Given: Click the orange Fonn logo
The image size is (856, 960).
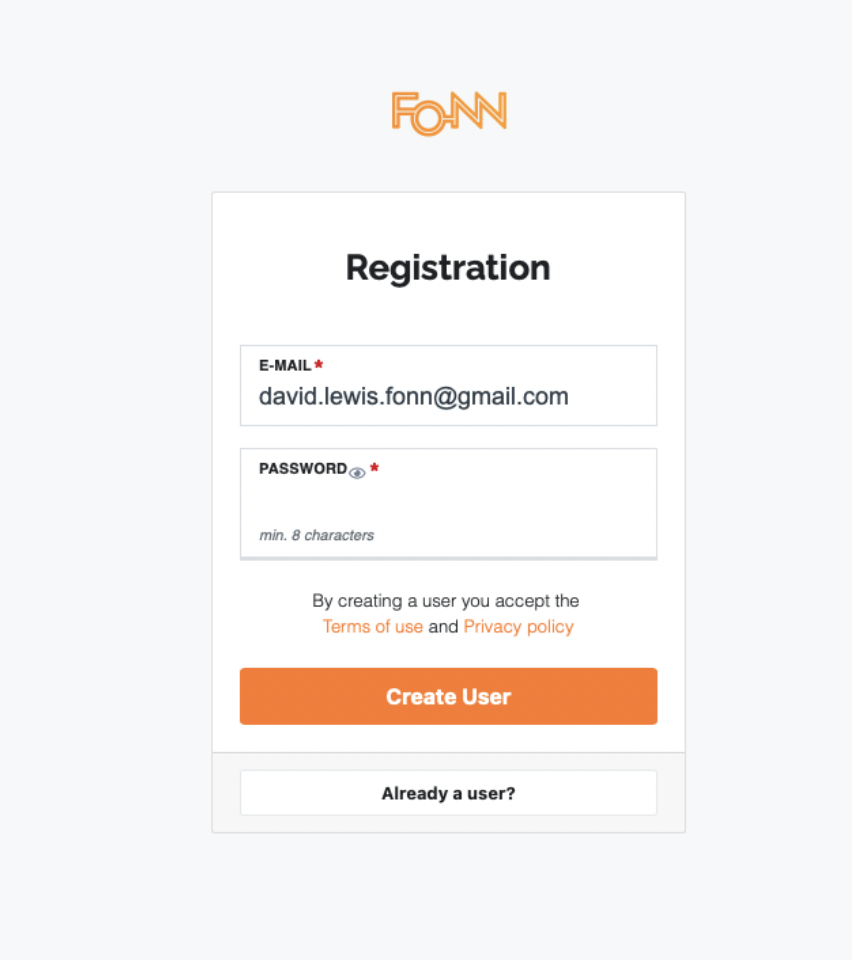Looking at the screenshot, I should pyautogui.click(x=449, y=113).
